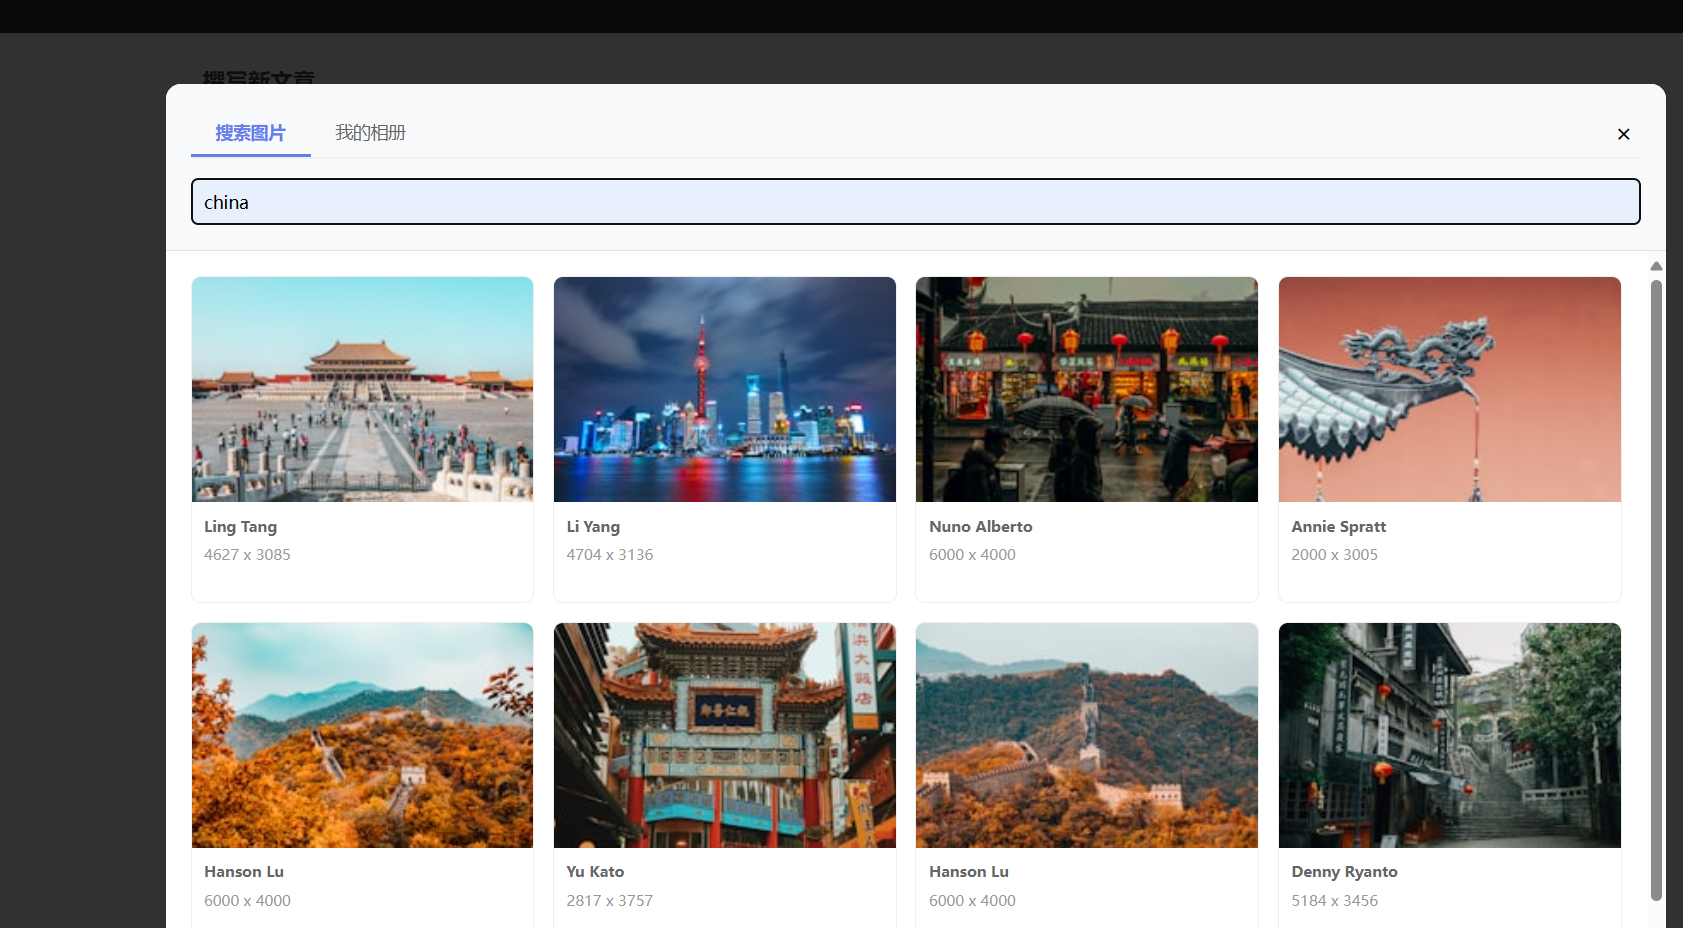Close the image picker dialog
Image resolution: width=1683 pixels, height=928 pixels.
[x=1623, y=134]
